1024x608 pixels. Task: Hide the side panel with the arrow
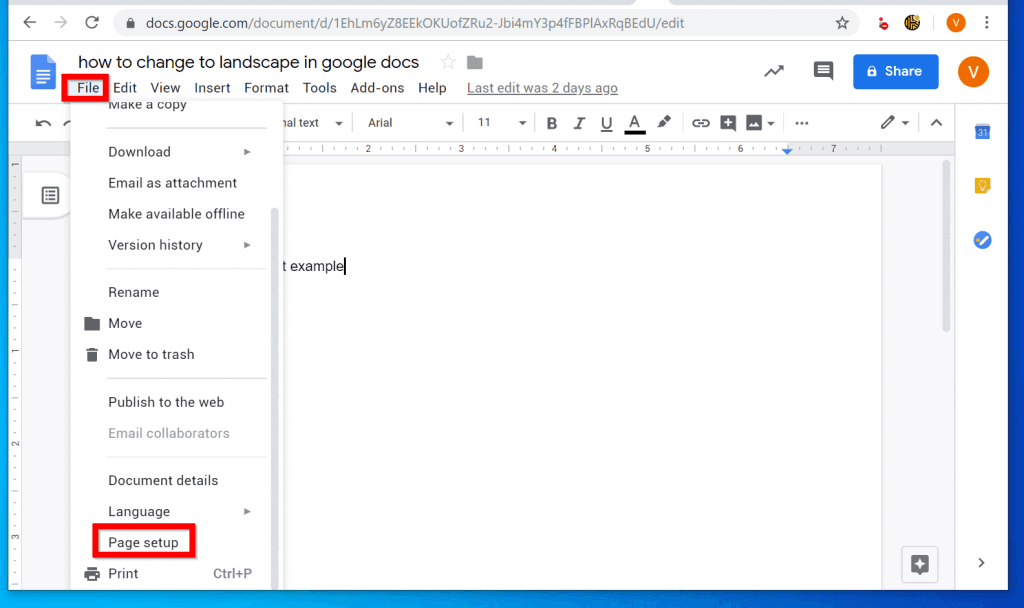pyautogui.click(x=981, y=563)
